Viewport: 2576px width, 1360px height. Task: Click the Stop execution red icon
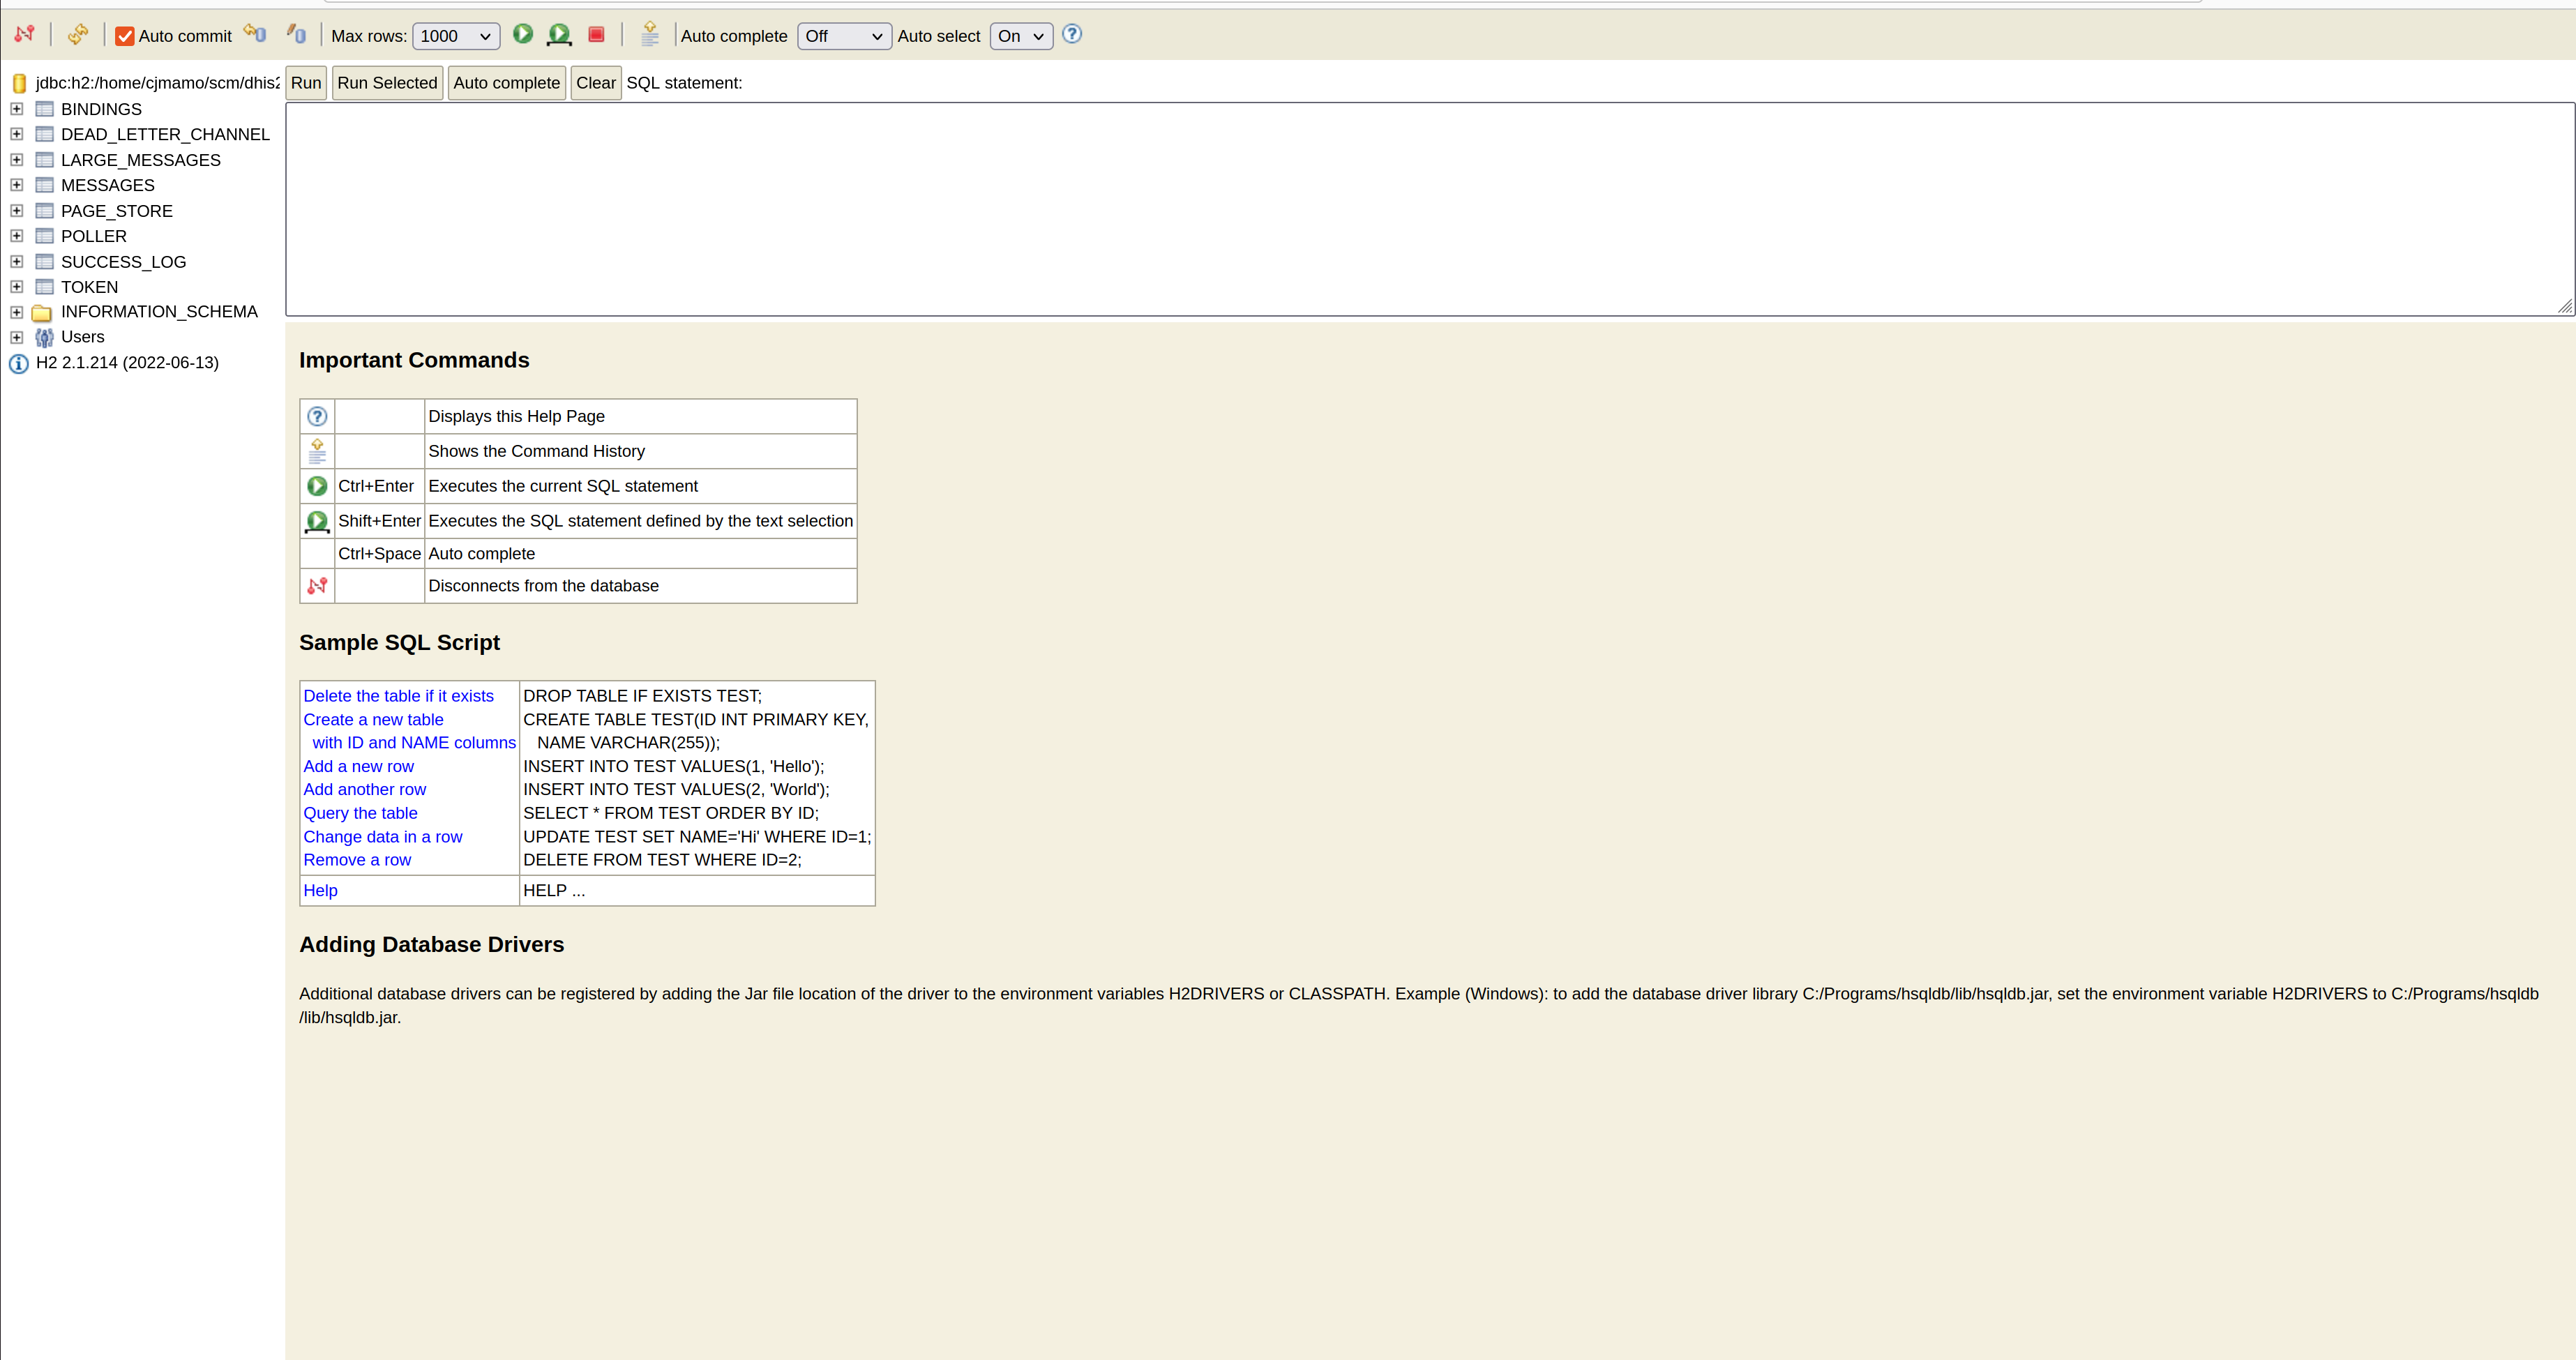[594, 34]
